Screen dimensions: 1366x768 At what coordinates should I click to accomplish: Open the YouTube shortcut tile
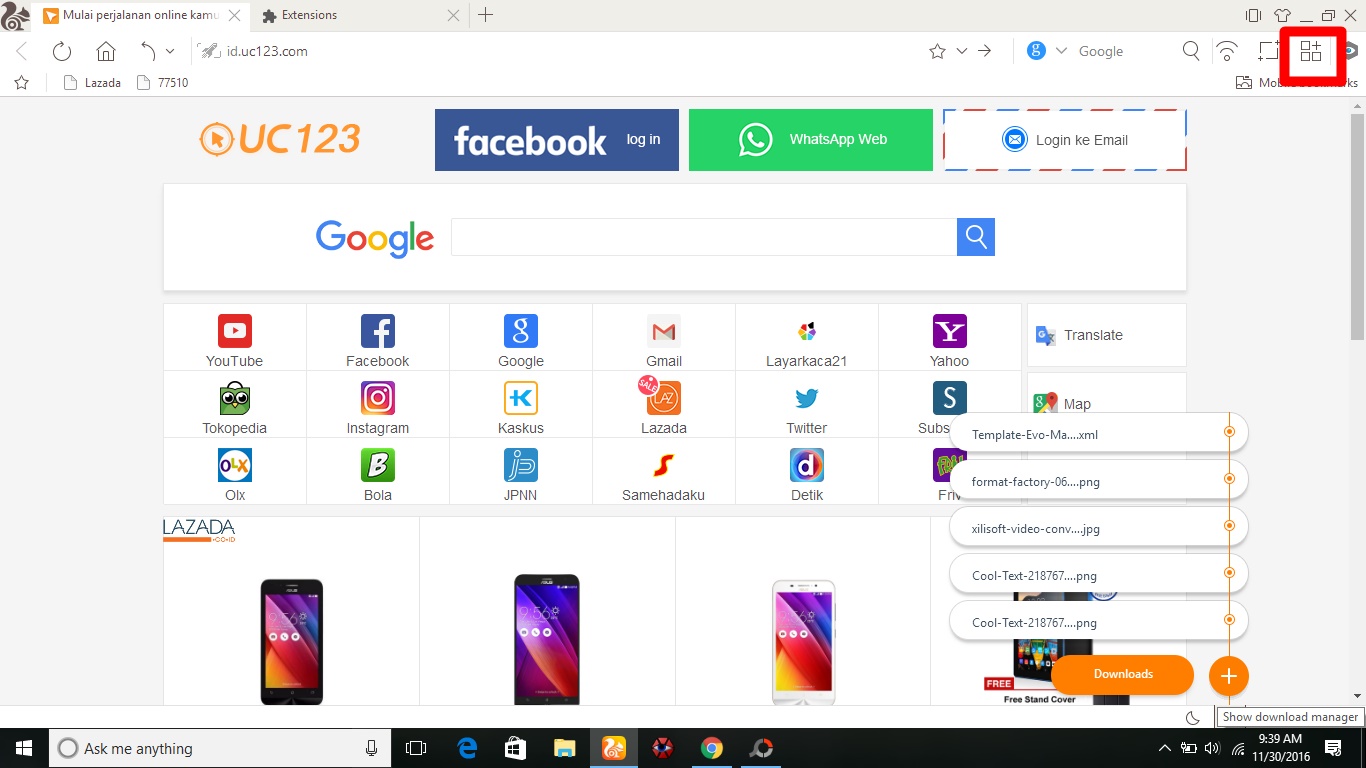pos(235,339)
